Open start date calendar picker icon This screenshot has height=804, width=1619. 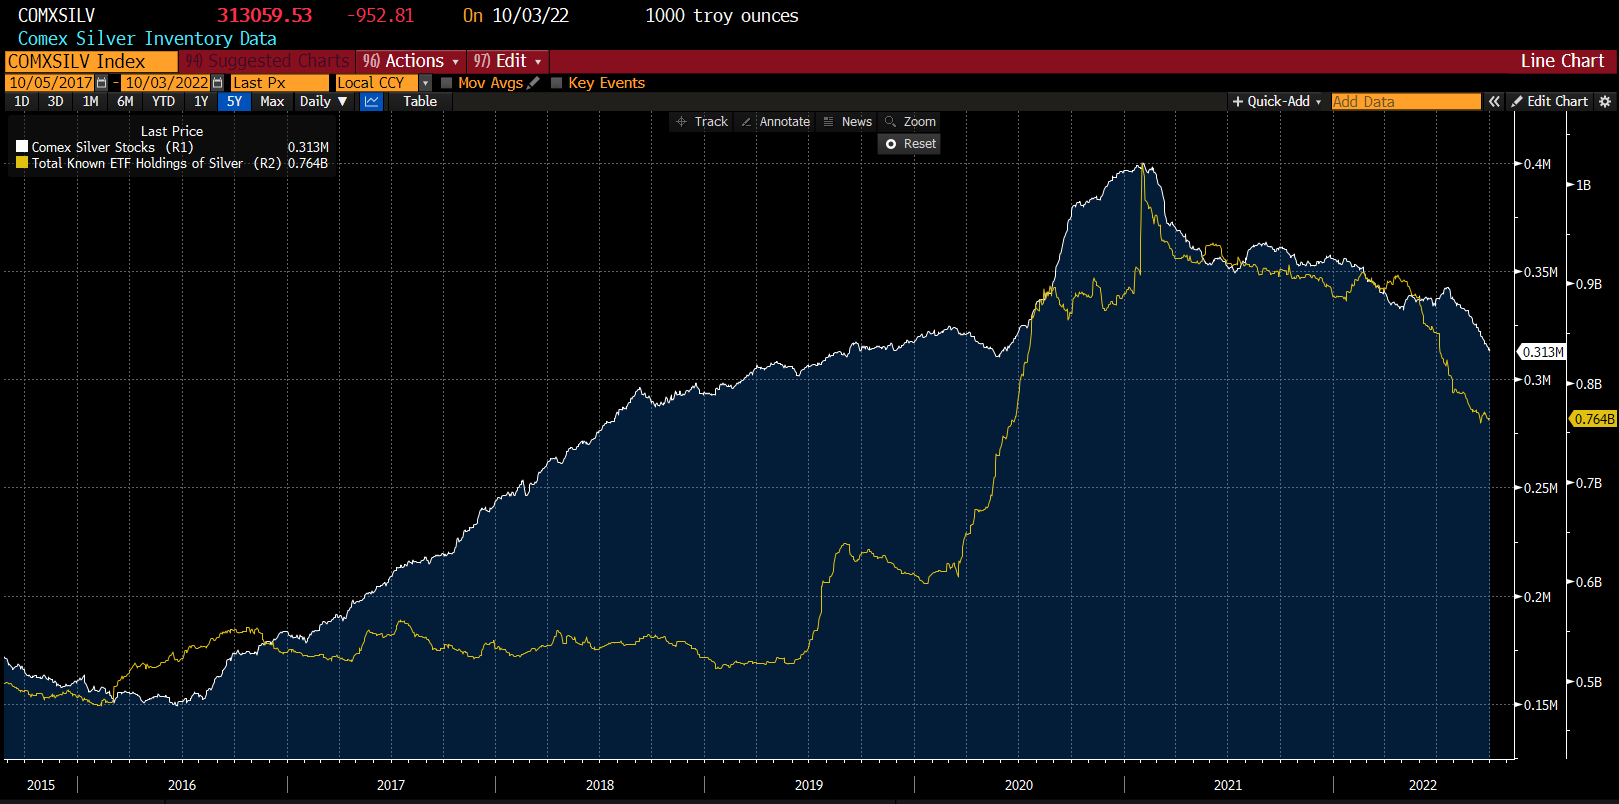click(101, 83)
